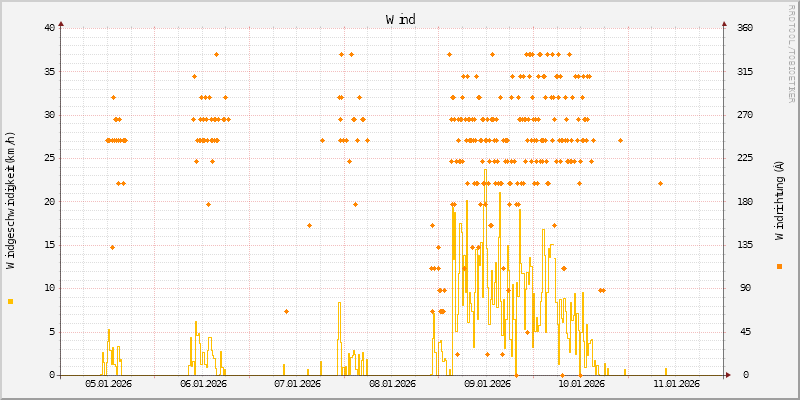
Task: Click the arrow atop the left axis
Action: tap(61, 22)
